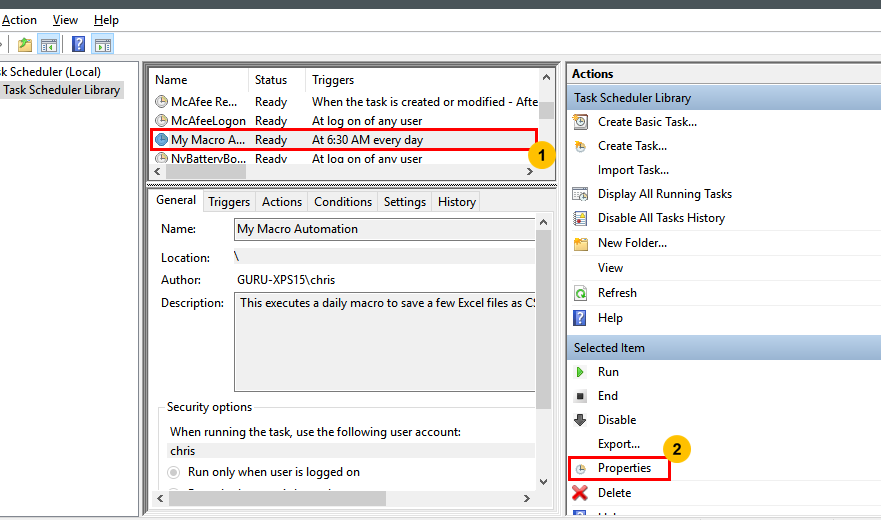881x520 pixels.
Task: Run the selected task
Action: point(608,372)
